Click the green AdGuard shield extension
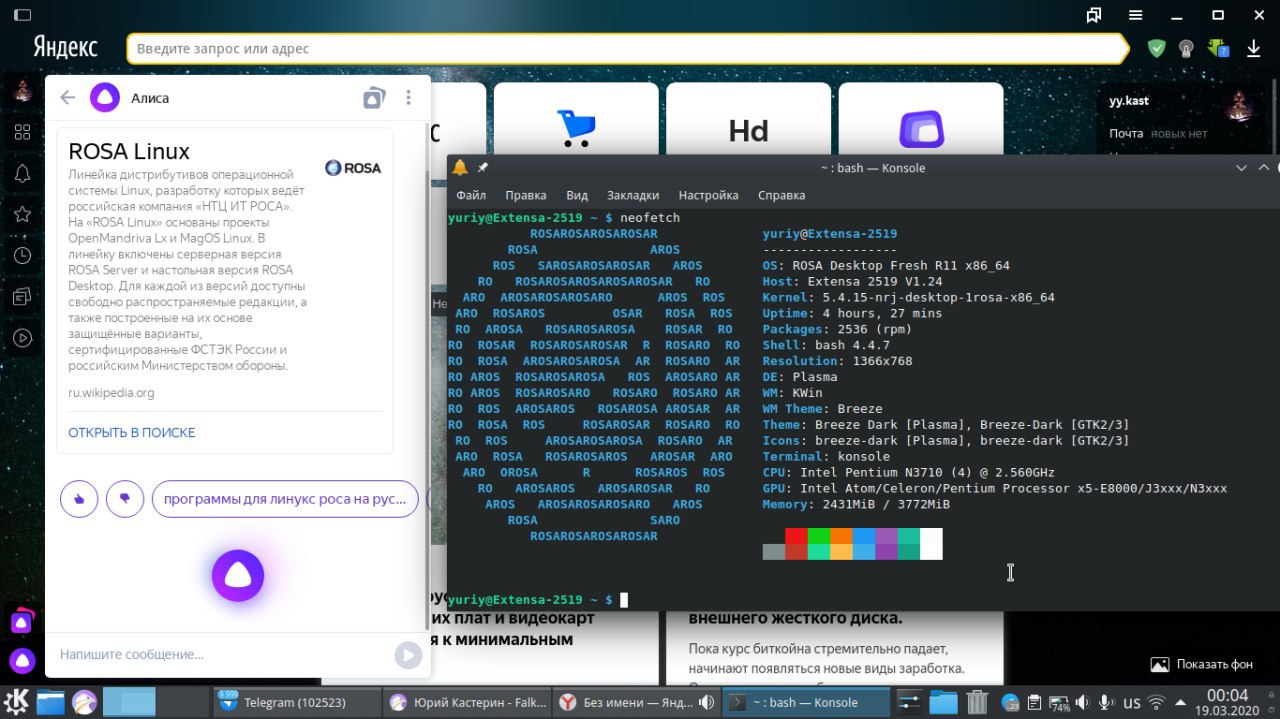The width and height of the screenshot is (1280, 719). click(1157, 48)
